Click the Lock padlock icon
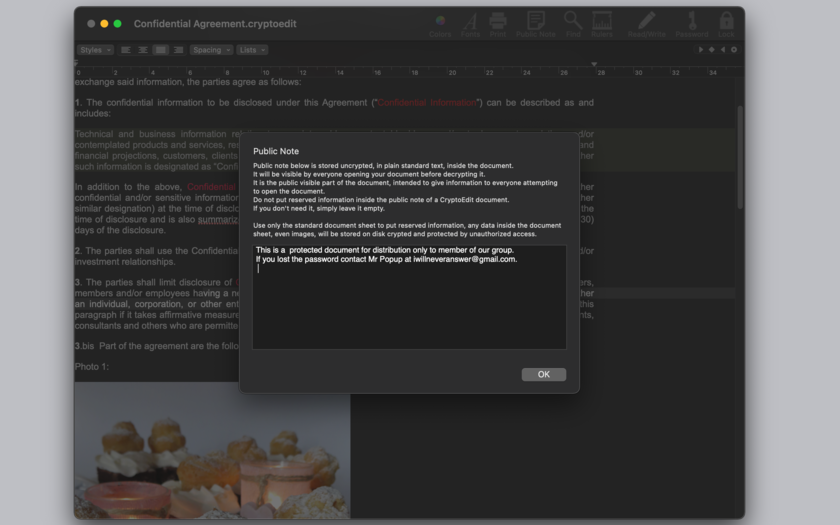This screenshot has height=525, width=840. [726, 25]
